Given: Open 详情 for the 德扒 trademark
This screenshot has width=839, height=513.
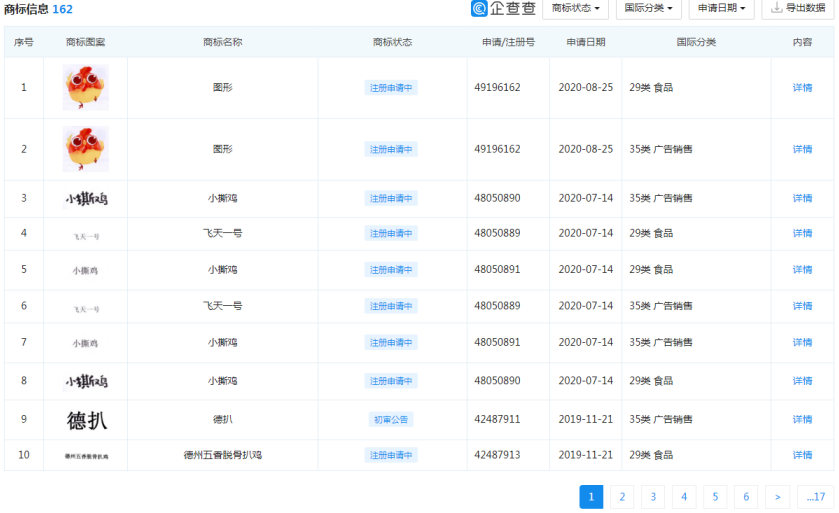Looking at the screenshot, I should pyautogui.click(x=802, y=419).
